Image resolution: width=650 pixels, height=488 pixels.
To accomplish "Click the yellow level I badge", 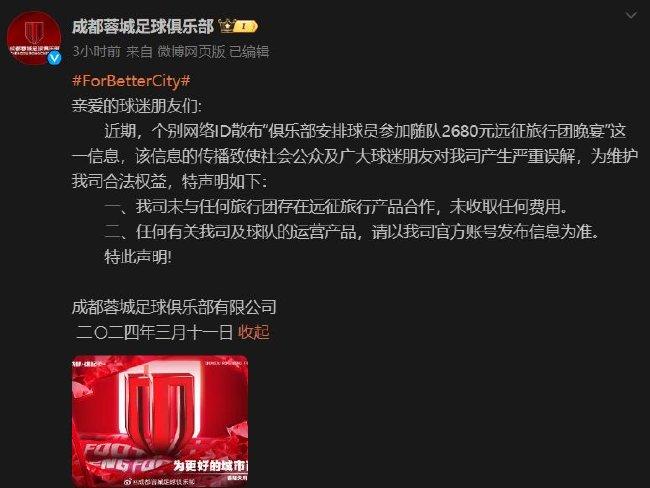I will click(x=246, y=27).
